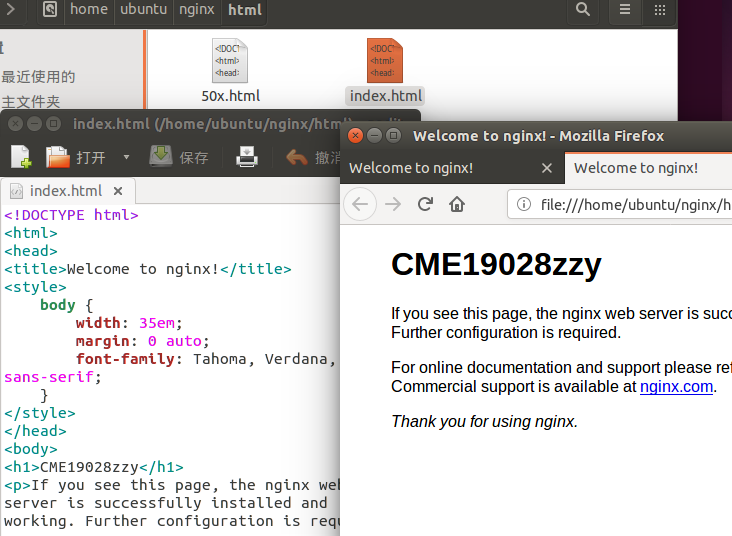Click the 打开 open file button in gedit

pyautogui.click(x=76, y=157)
